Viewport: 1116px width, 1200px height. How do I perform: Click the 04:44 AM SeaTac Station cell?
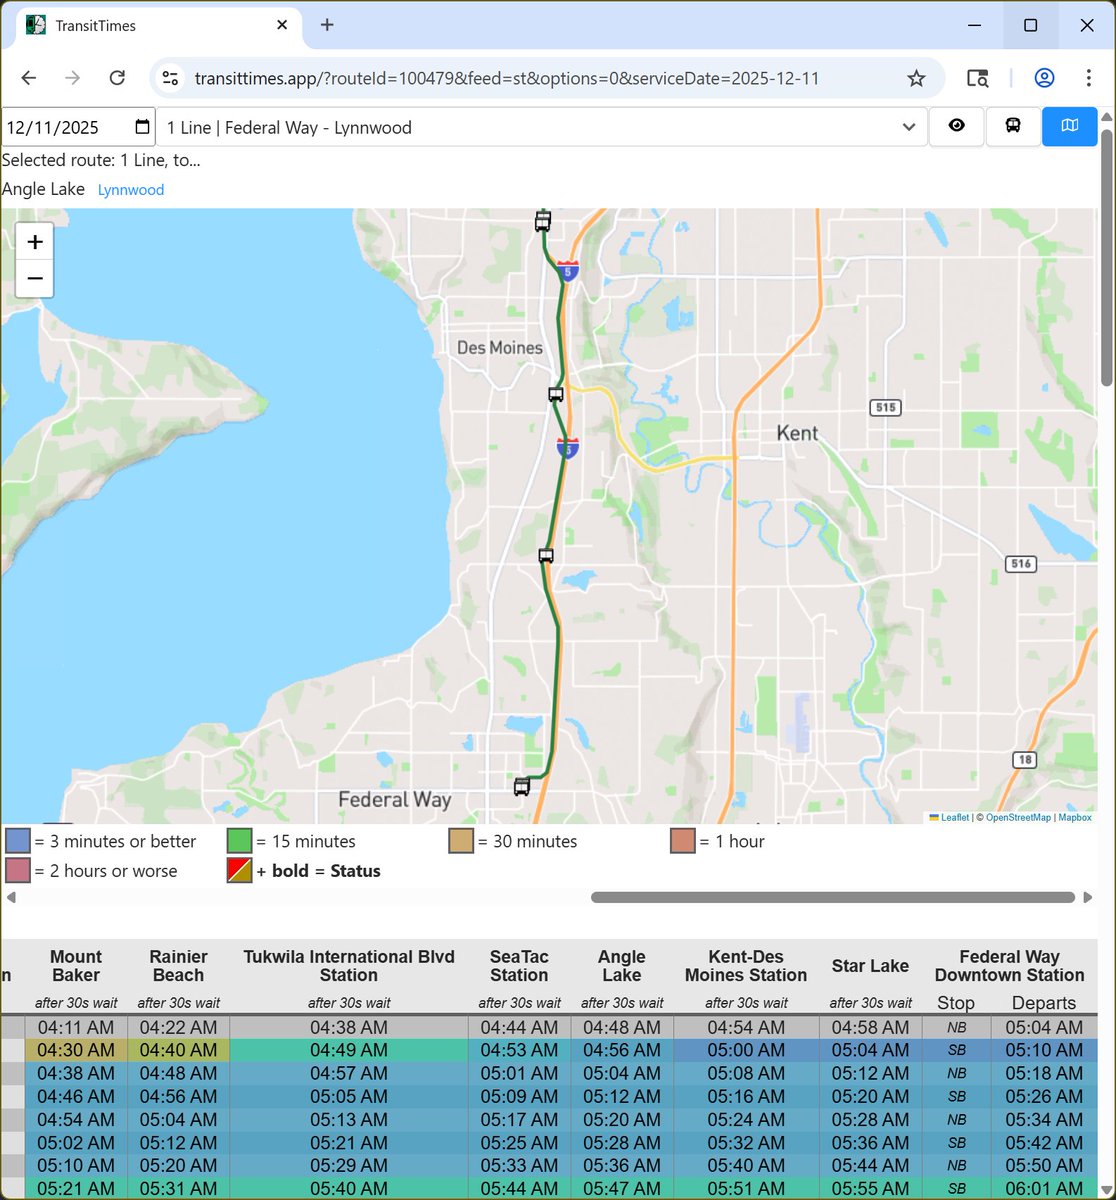click(x=519, y=1027)
